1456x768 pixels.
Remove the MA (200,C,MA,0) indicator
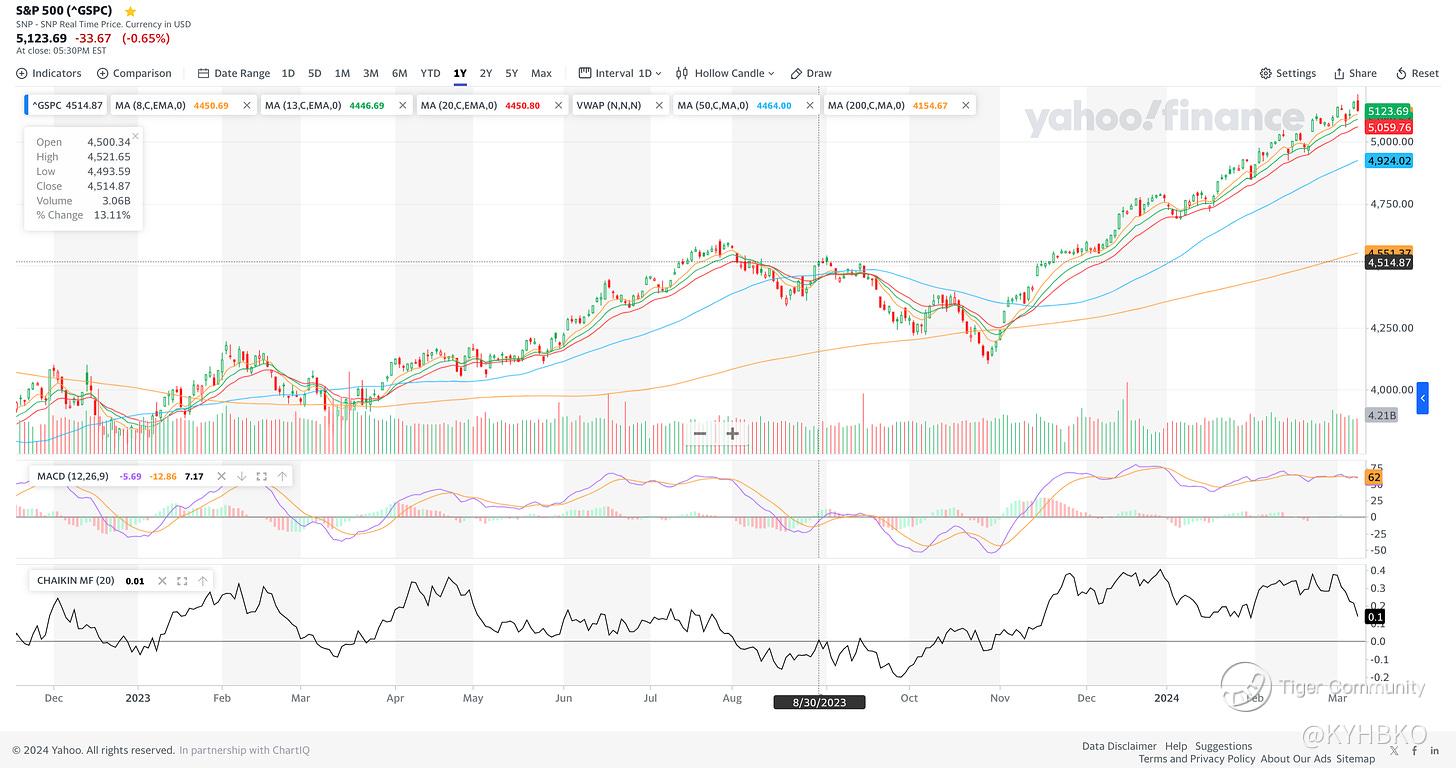click(x=966, y=105)
